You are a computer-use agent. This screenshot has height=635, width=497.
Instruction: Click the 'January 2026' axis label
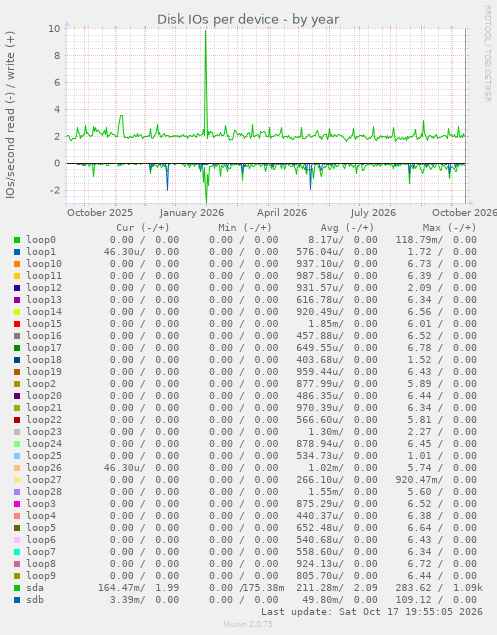coord(192,213)
